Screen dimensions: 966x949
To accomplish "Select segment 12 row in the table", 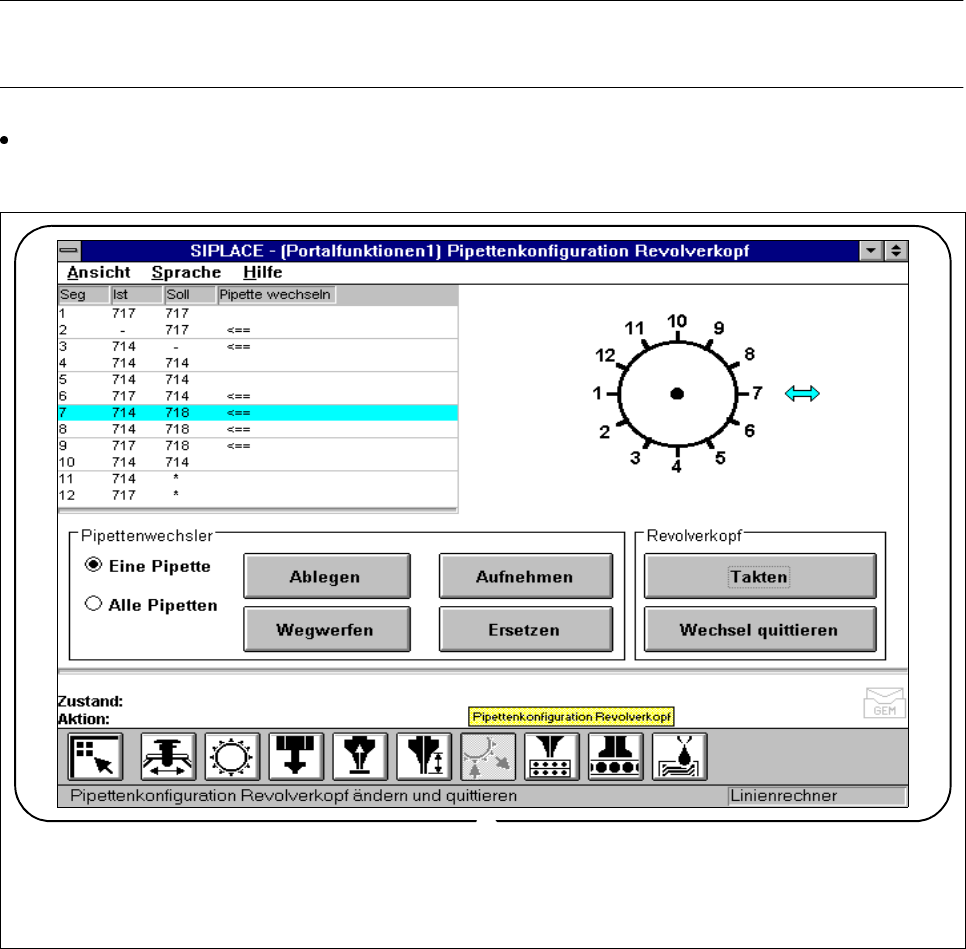I will (x=258, y=495).
